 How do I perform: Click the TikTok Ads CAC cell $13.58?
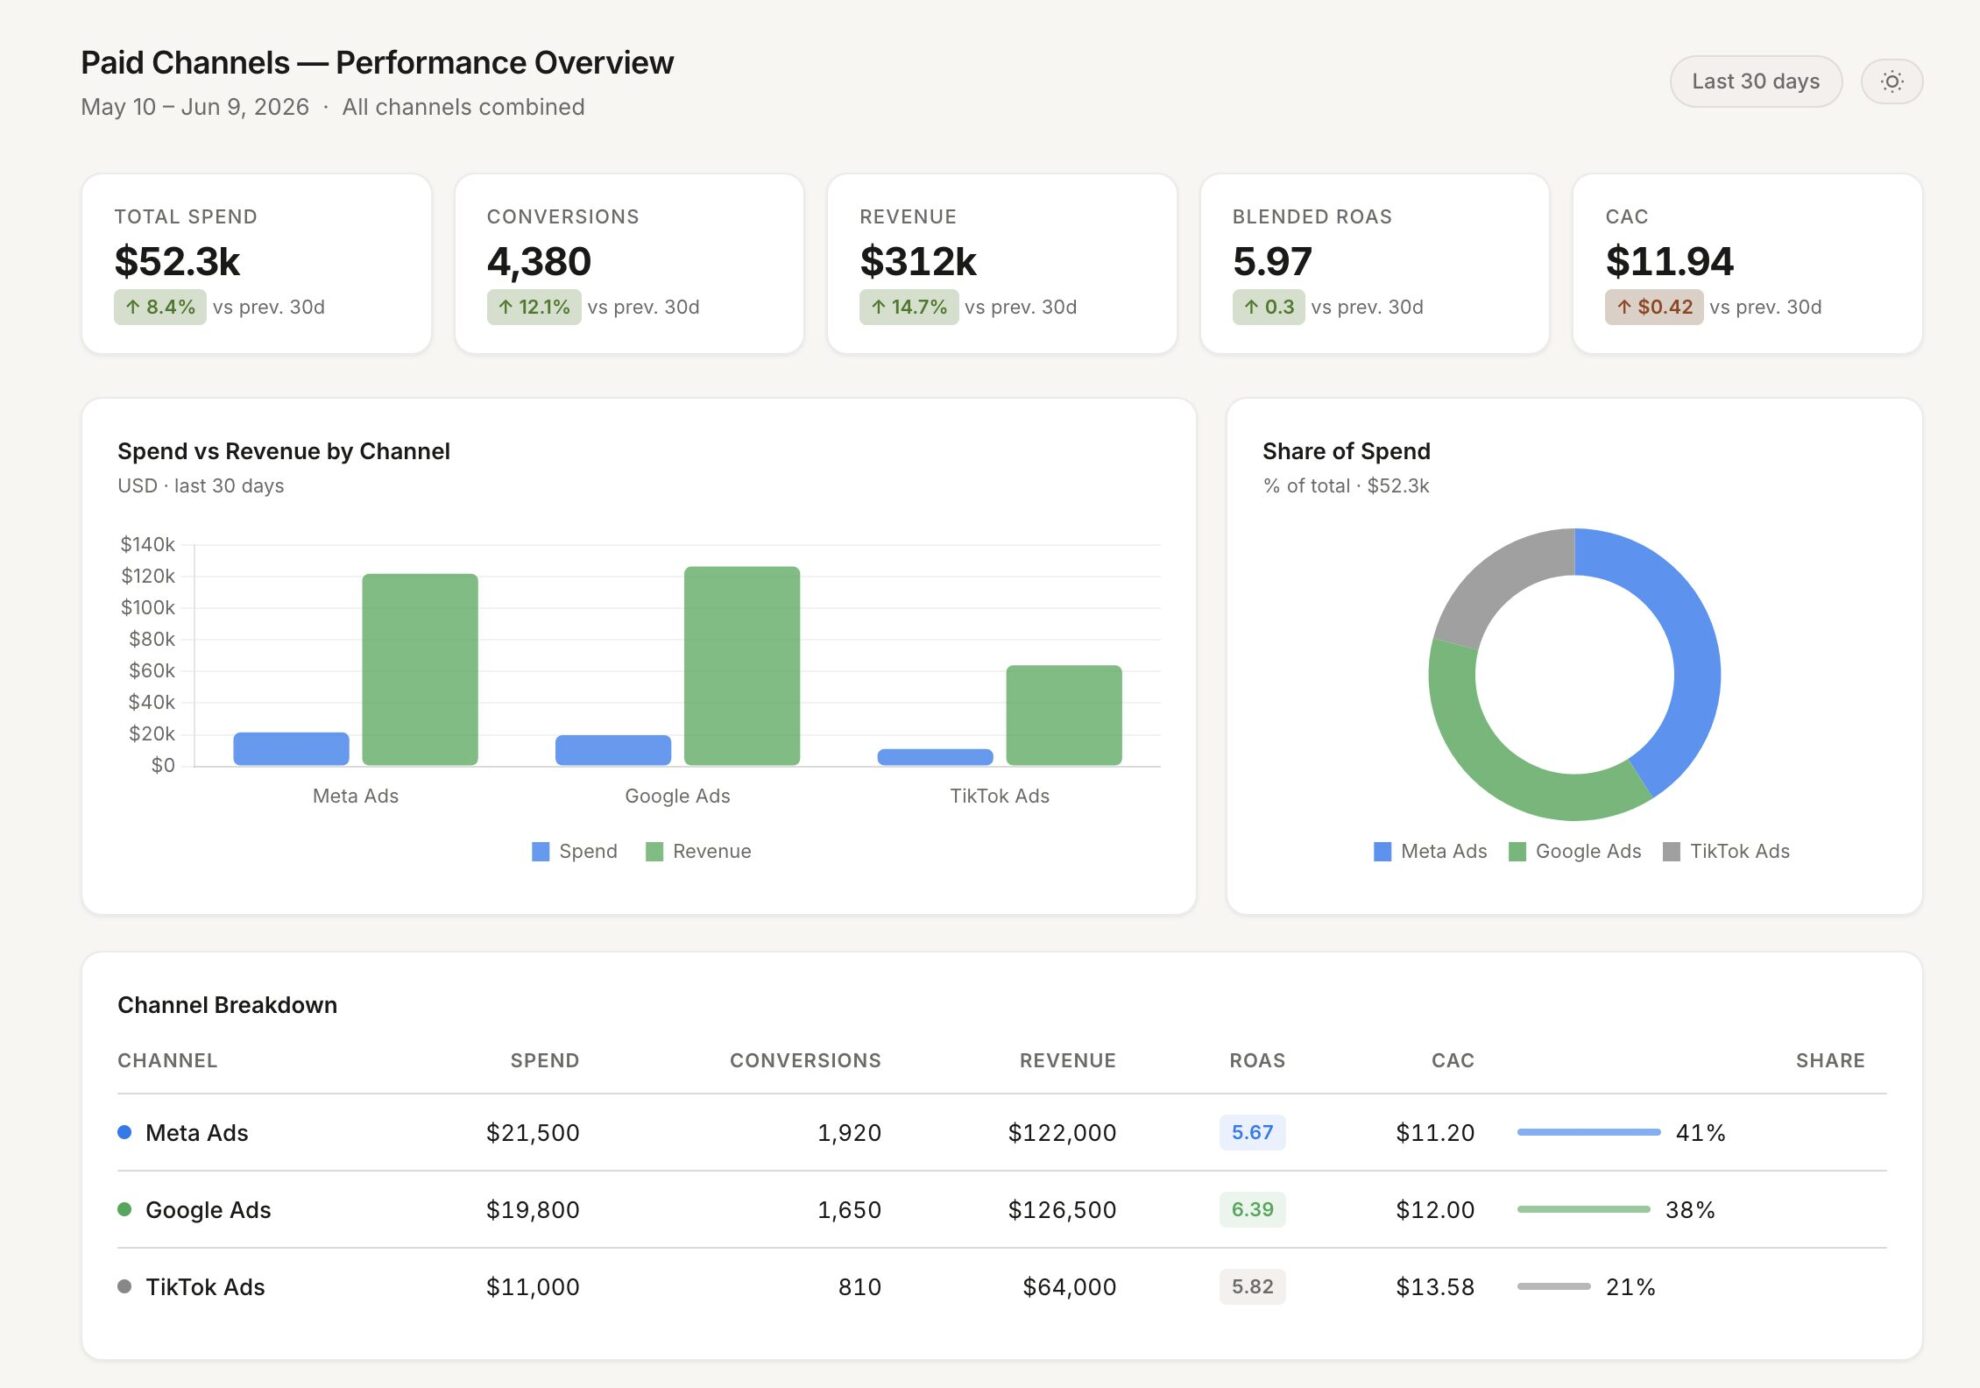coord(1435,1286)
